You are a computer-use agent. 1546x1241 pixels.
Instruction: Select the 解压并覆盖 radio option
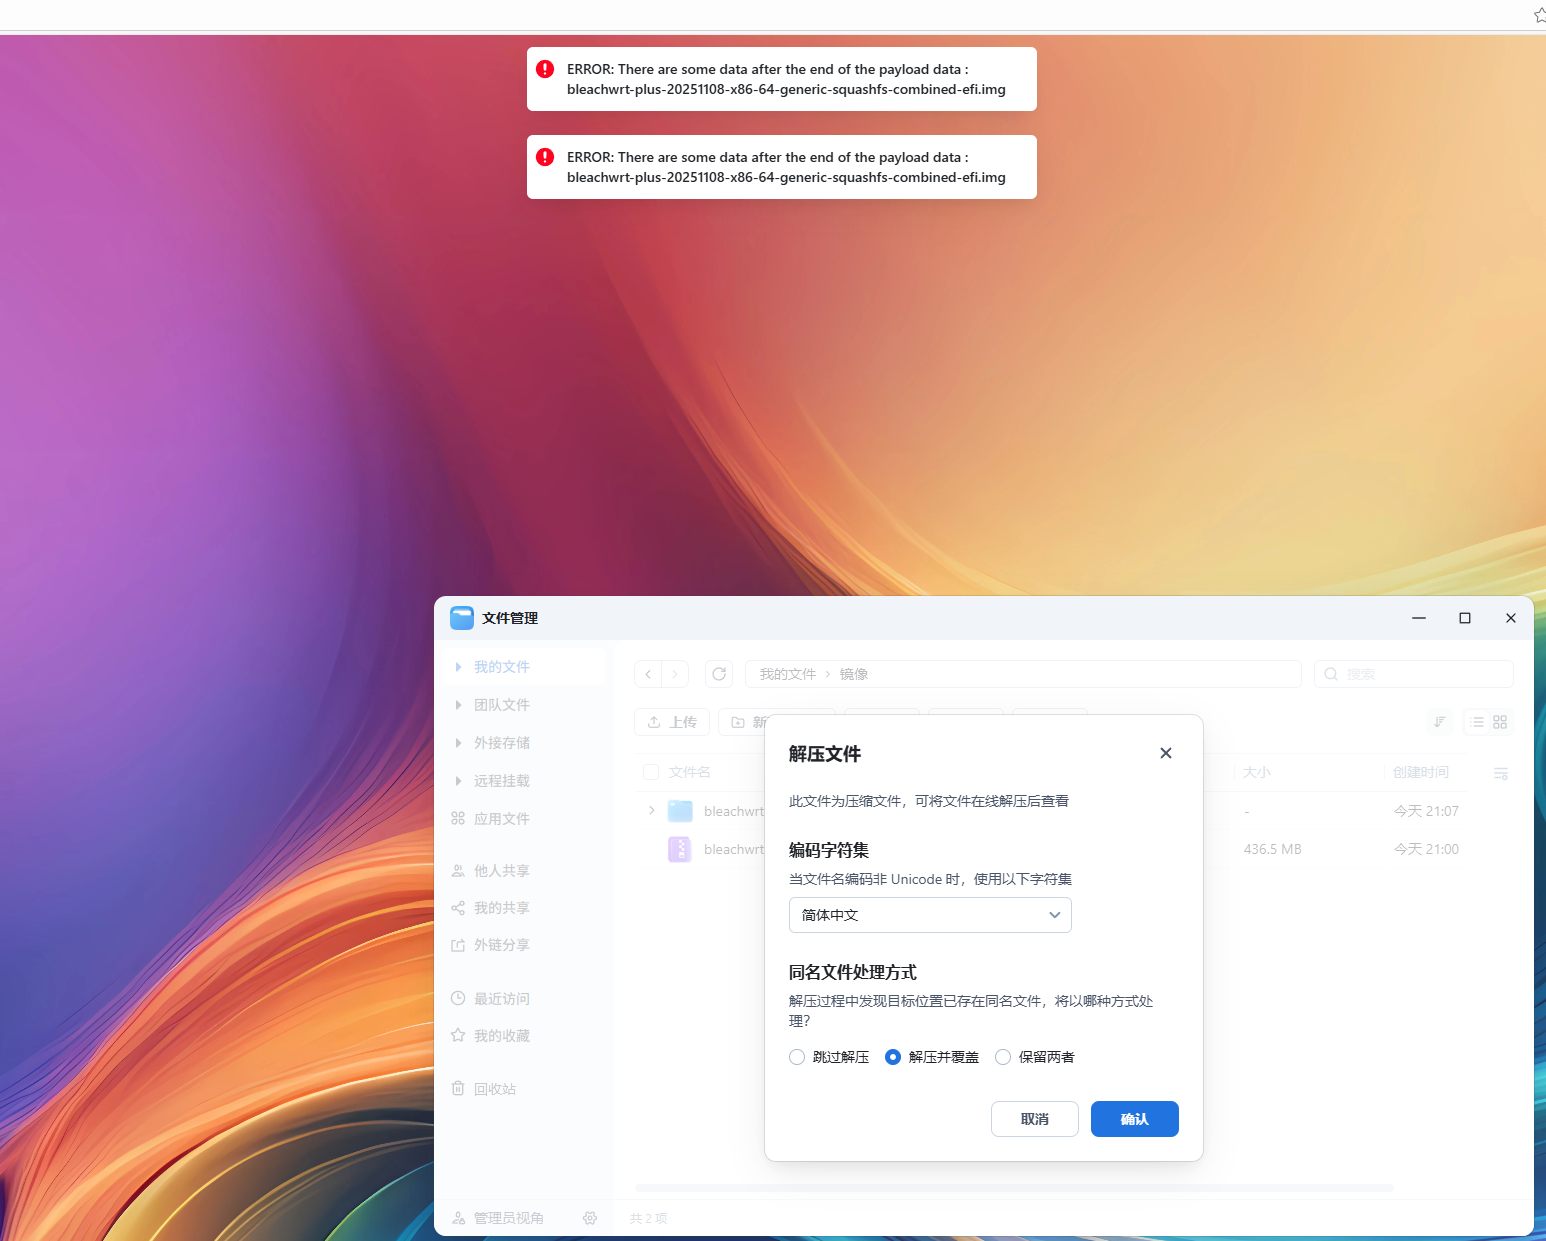(893, 1057)
